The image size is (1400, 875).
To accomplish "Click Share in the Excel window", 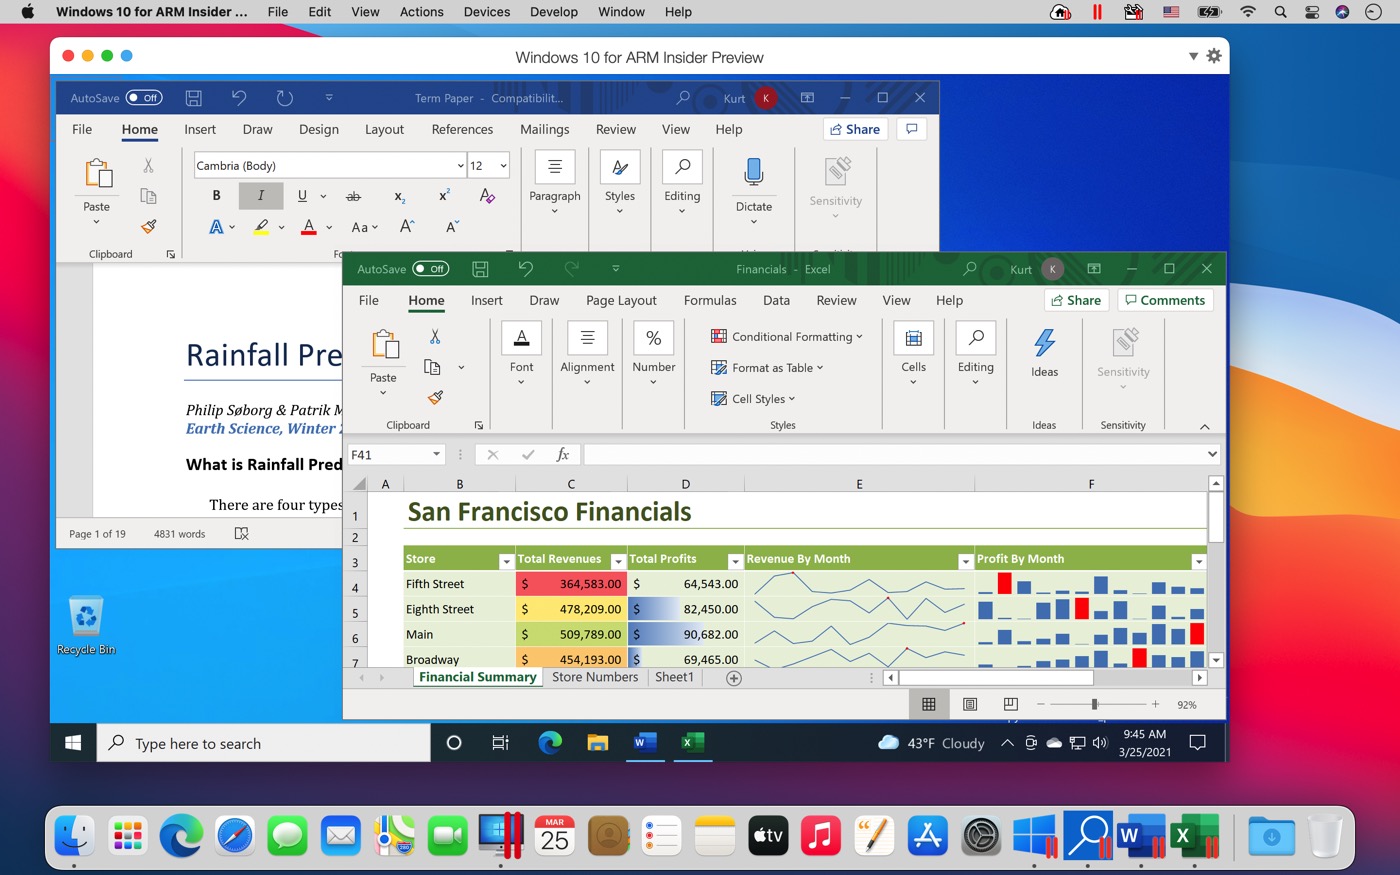I will (1076, 300).
